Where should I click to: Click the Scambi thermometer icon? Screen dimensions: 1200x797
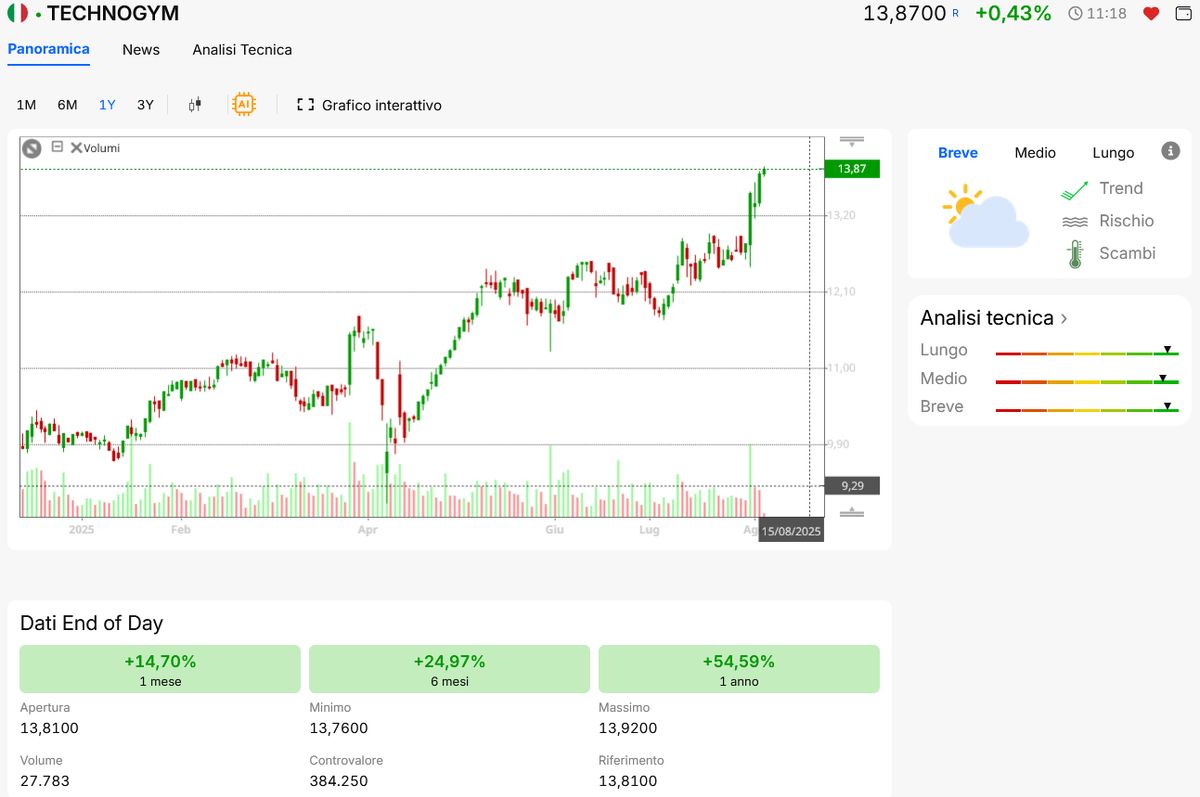[1075, 254]
